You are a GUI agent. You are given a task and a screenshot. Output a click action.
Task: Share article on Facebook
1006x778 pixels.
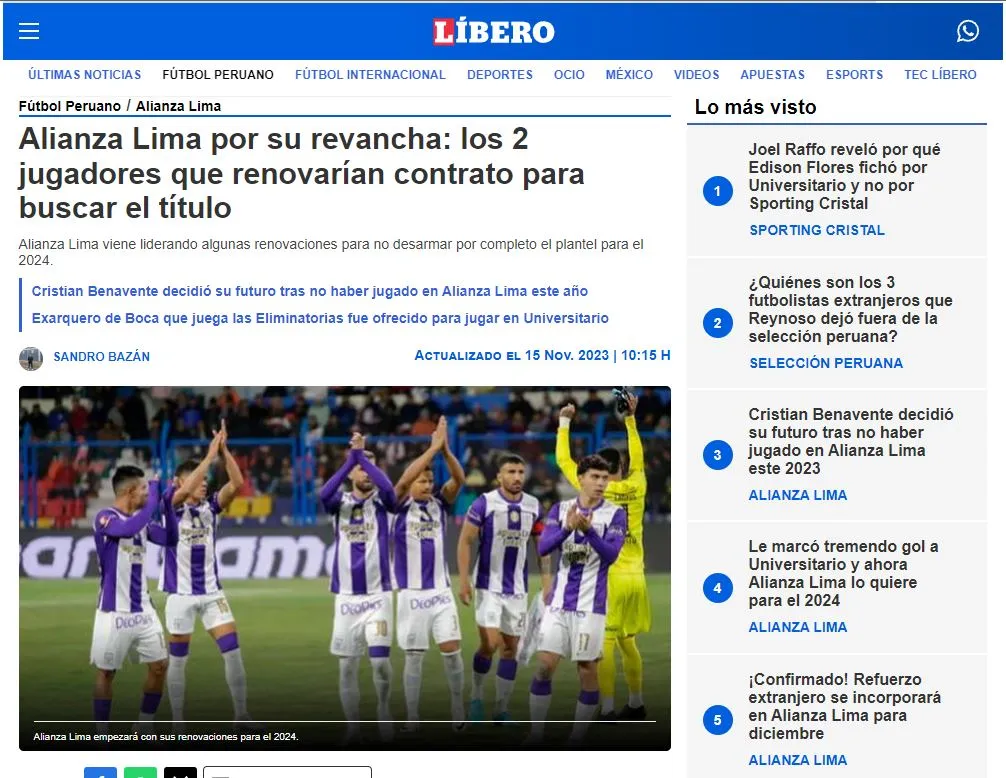click(100, 773)
